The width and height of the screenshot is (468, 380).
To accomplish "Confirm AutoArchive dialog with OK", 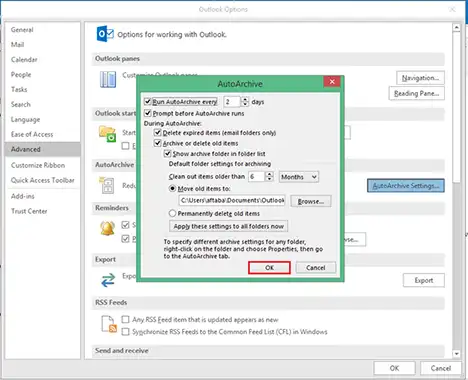I will (x=269, y=268).
